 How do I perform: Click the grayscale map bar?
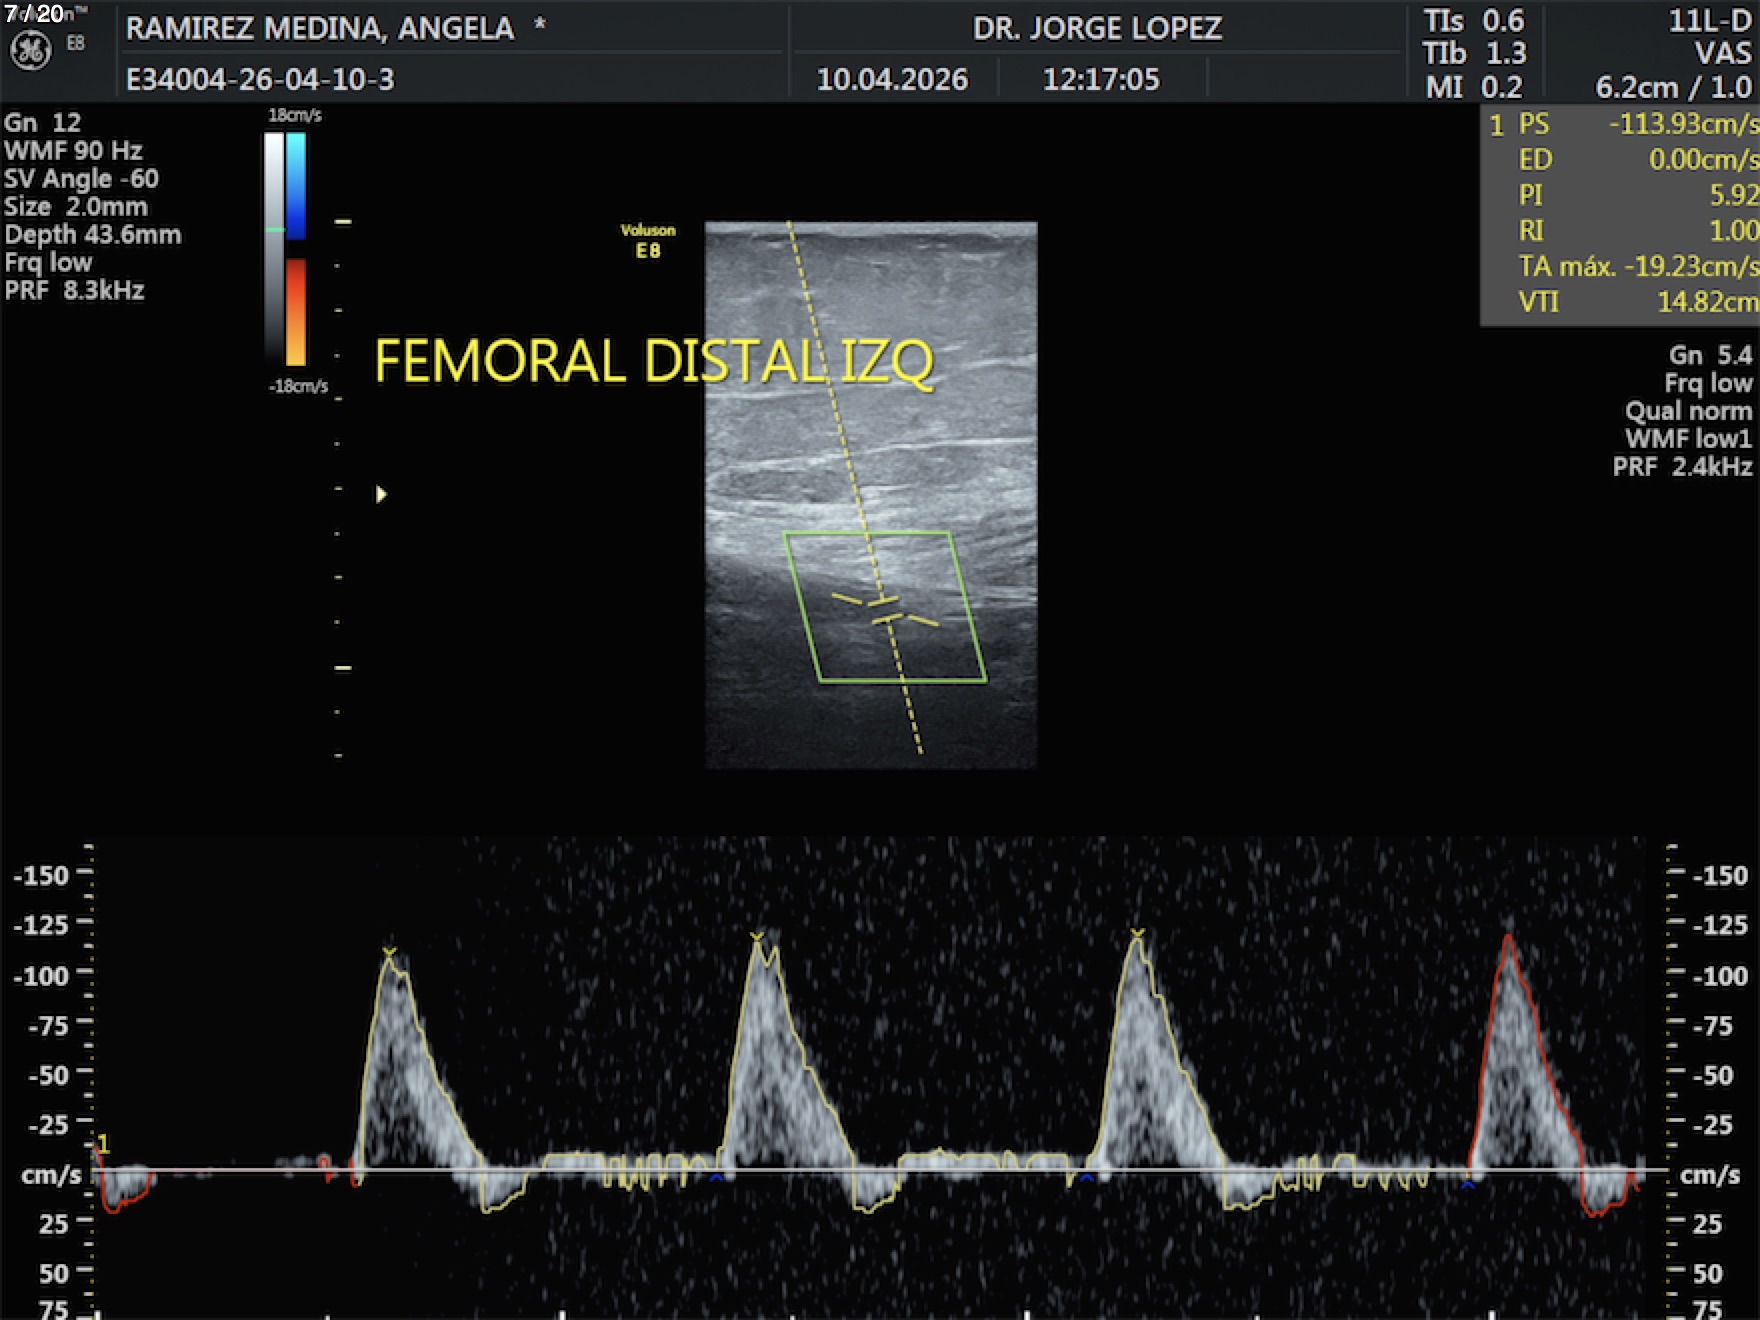274,247
